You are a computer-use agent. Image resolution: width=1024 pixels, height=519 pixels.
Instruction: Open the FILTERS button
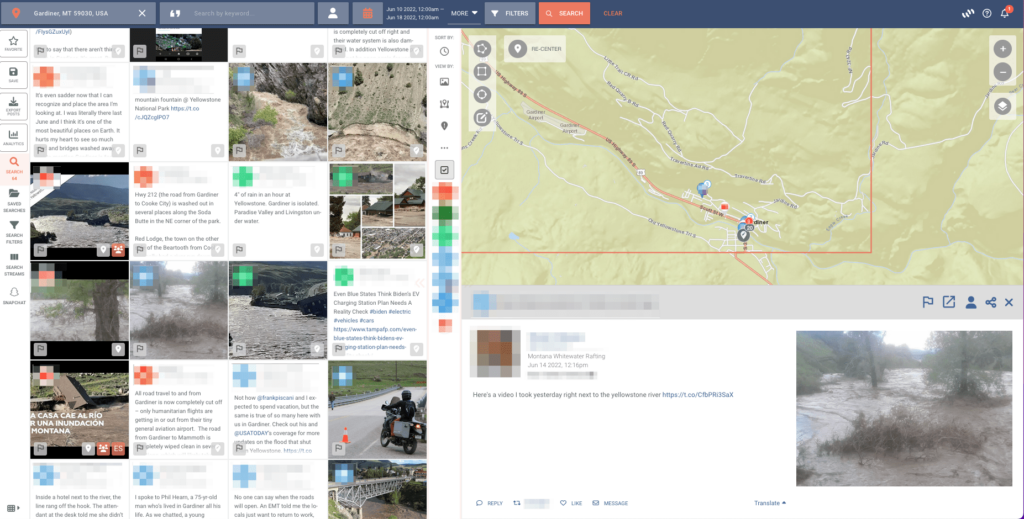click(x=510, y=13)
